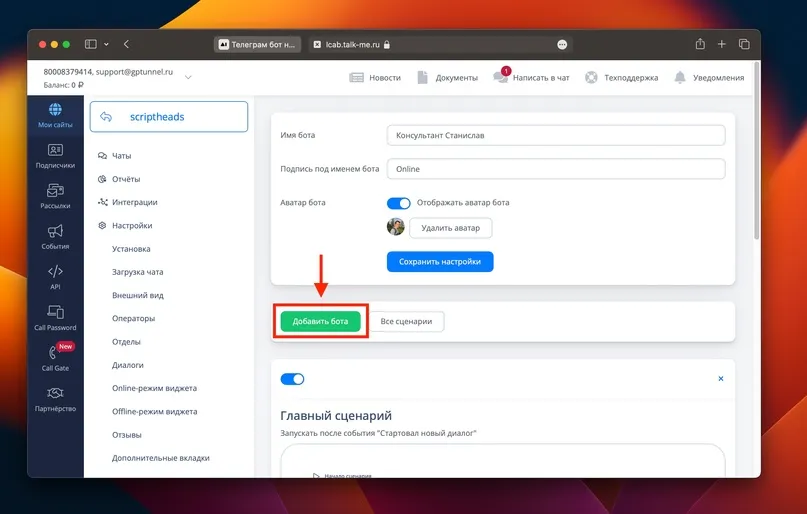This screenshot has height=514, width=807.
Task: Open Чаты menu item
Action: [121, 155]
